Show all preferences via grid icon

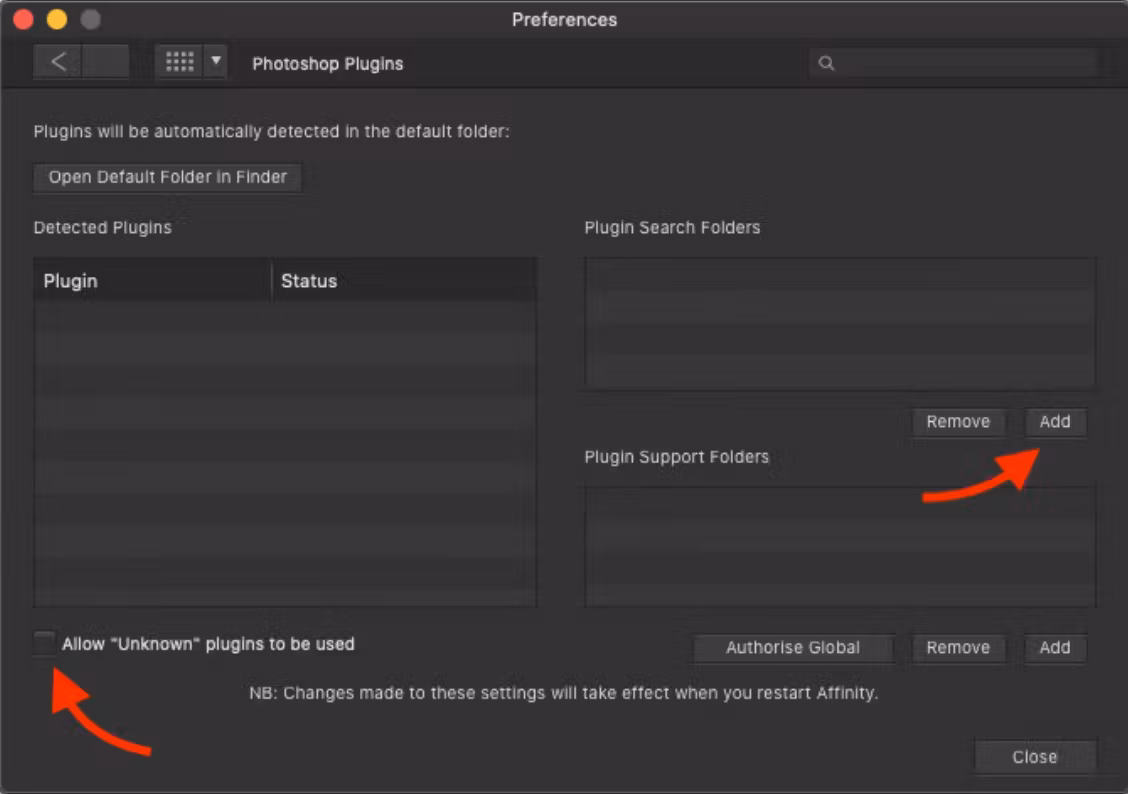tap(179, 62)
